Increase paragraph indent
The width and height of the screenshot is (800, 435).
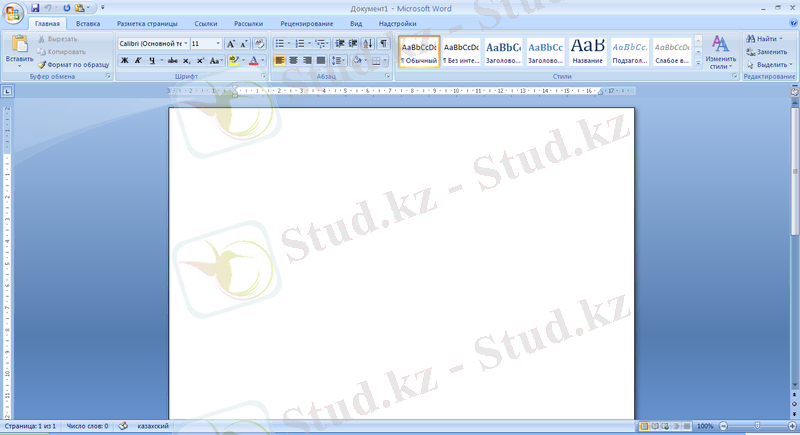click(x=353, y=44)
